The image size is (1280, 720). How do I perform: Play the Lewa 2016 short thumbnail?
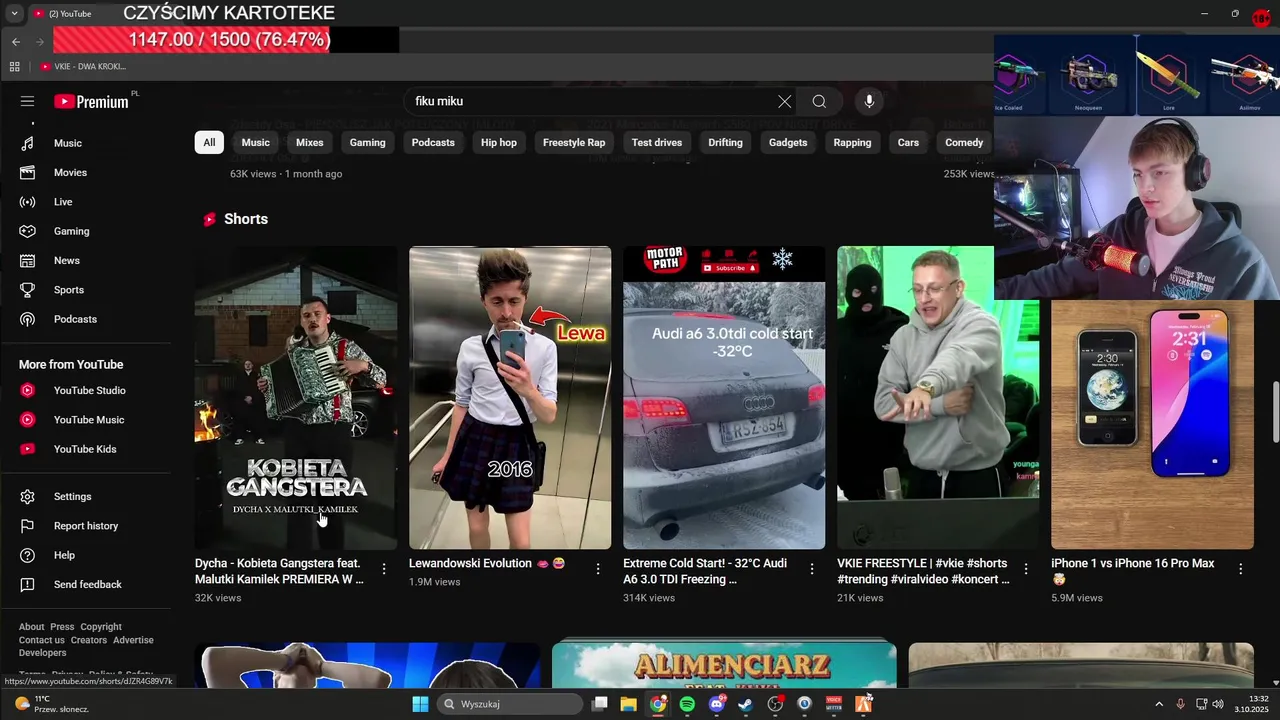(x=510, y=398)
